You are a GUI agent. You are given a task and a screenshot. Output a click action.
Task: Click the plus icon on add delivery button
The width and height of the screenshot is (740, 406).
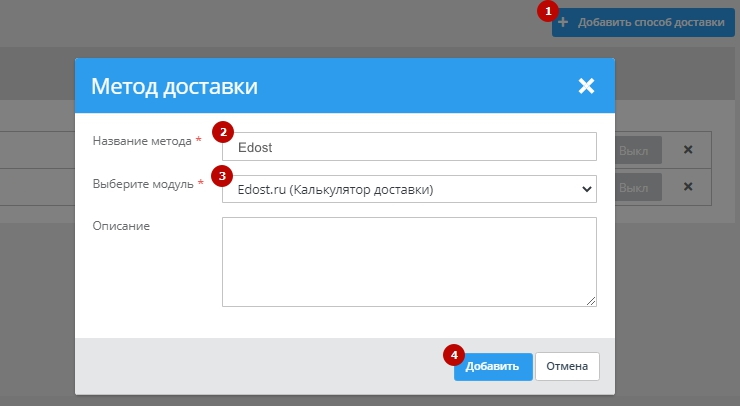[564, 22]
